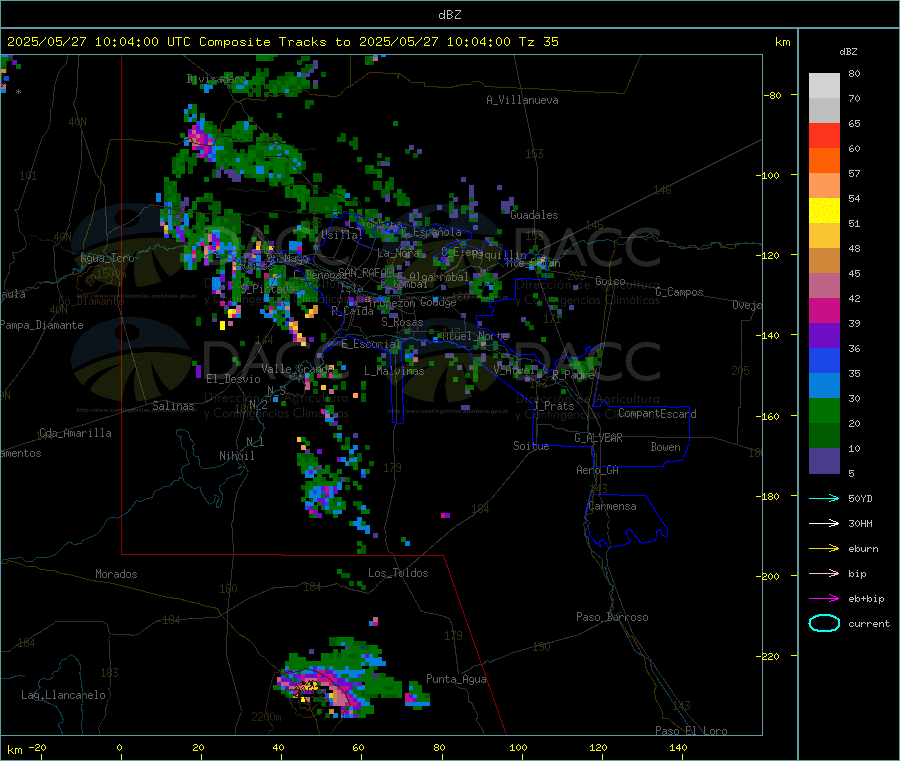Viewport: 900px width, 761px height.
Task: Select the green 30 dBZ color swatch
Action: coord(824,410)
